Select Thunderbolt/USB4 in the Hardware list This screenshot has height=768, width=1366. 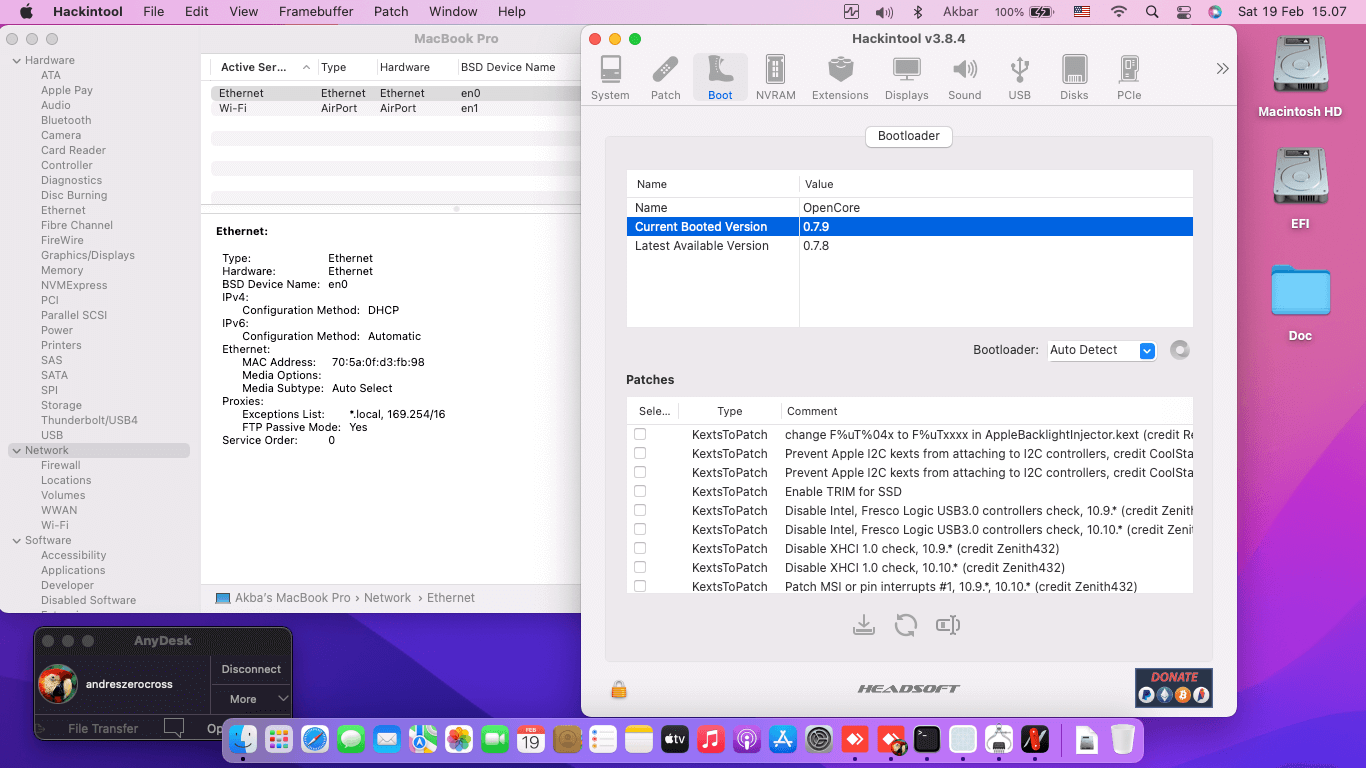coord(89,420)
